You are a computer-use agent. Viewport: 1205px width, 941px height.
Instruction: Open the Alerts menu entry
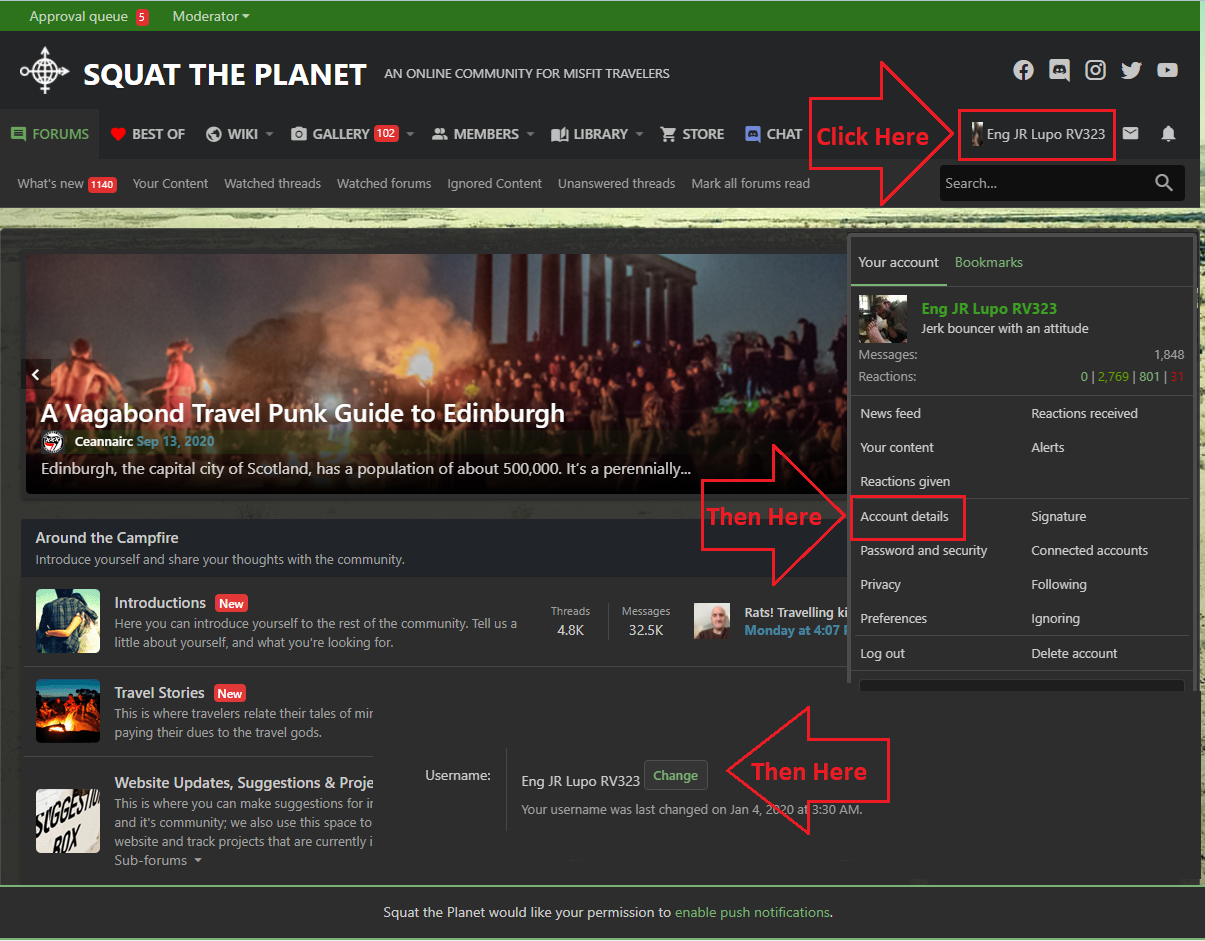click(x=1047, y=447)
